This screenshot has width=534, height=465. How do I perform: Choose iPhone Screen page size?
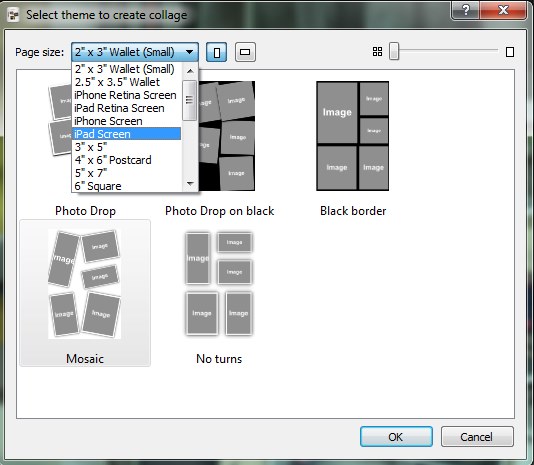[x=126, y=121]
